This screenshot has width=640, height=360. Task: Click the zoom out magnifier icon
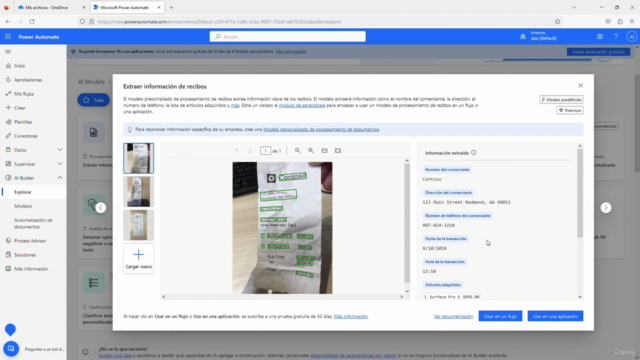298,151
